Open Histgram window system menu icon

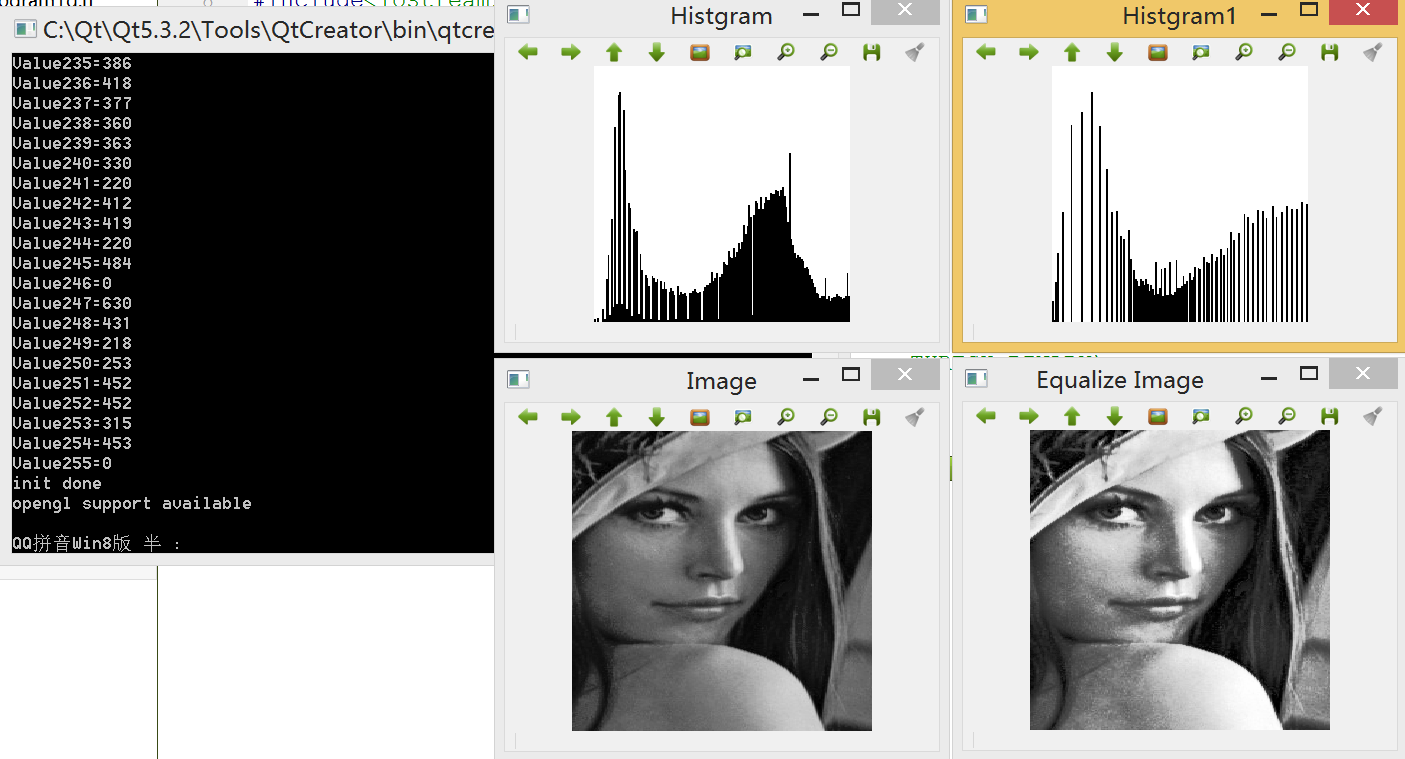pos(518,15)
